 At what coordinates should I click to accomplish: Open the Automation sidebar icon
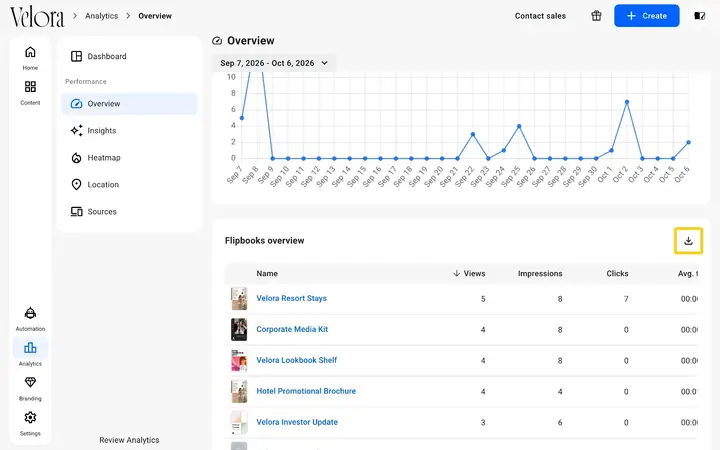click(x=30, y=313)
